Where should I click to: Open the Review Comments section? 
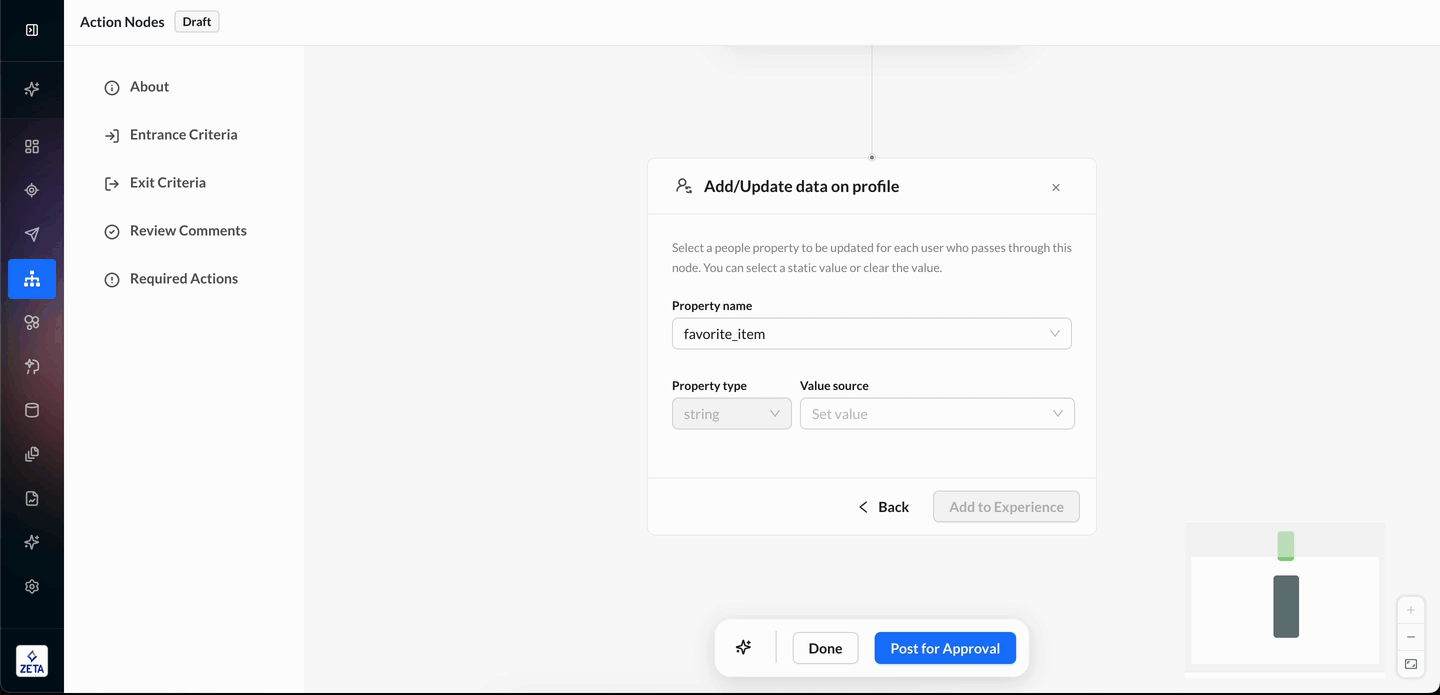[187, 231]
